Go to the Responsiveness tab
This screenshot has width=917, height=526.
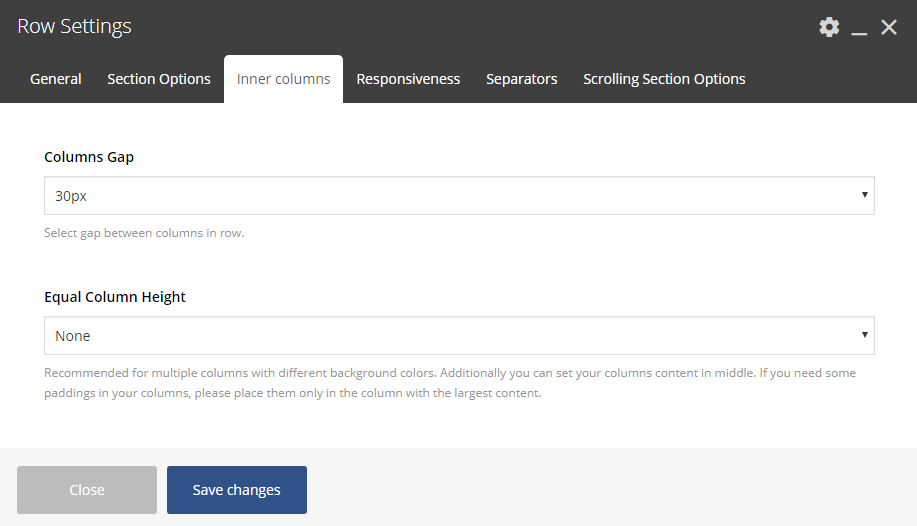click(x=408, y=79)
